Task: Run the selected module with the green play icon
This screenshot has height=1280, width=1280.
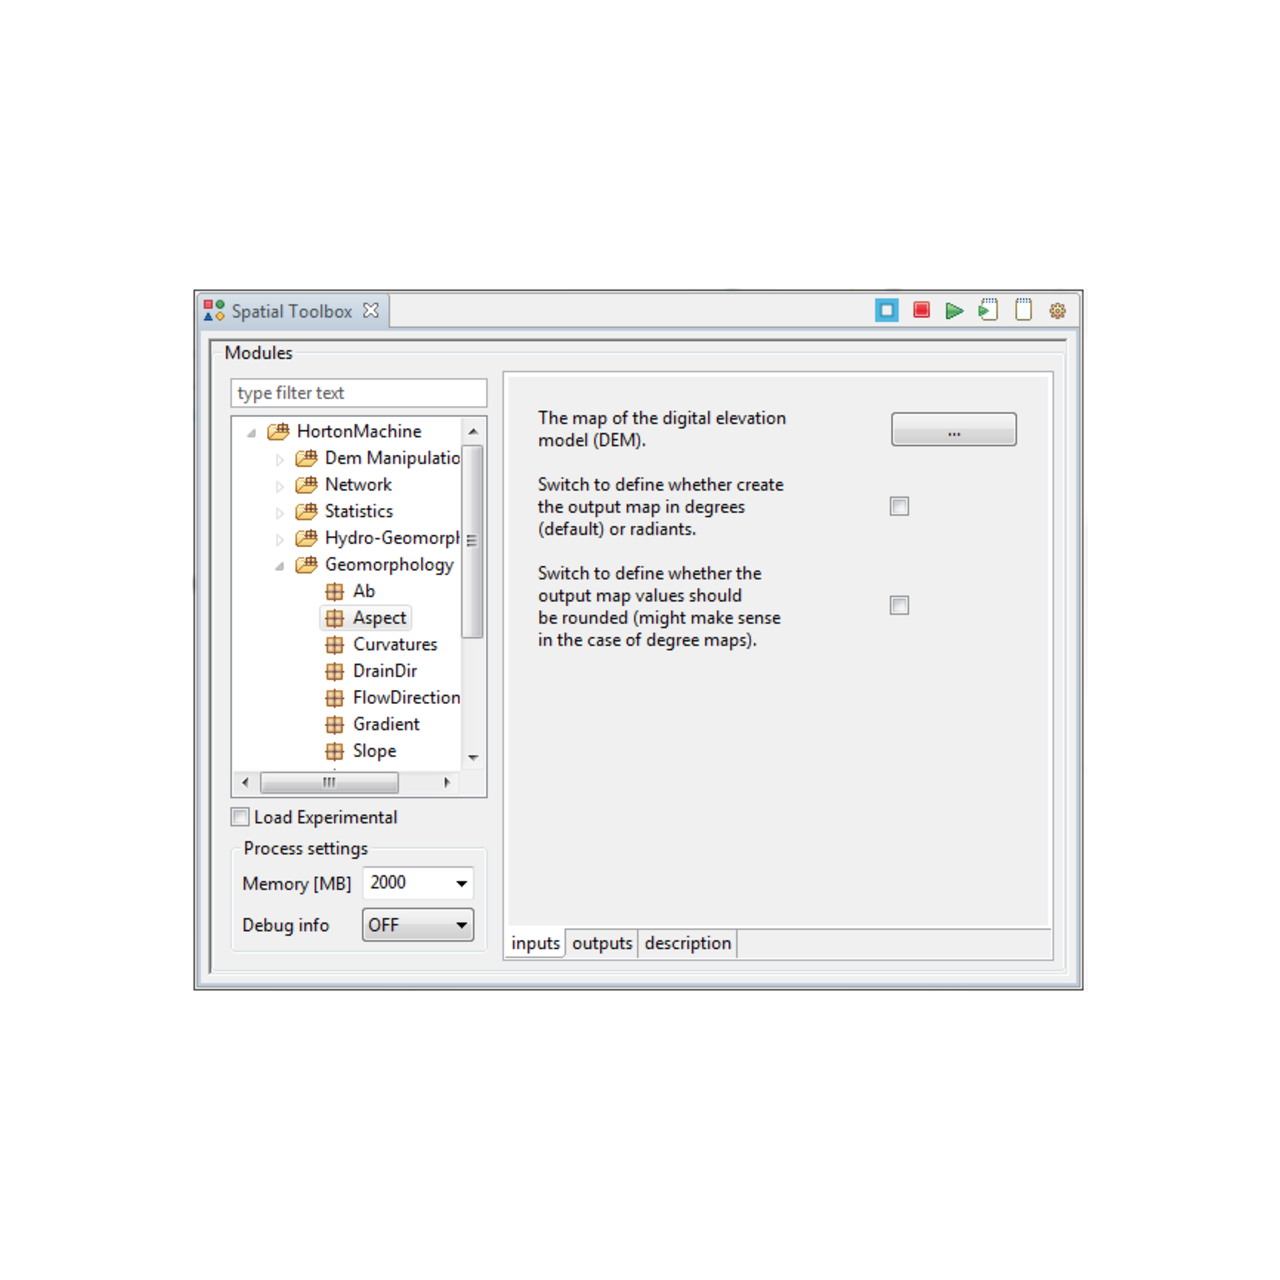Action: coord(954,311)
